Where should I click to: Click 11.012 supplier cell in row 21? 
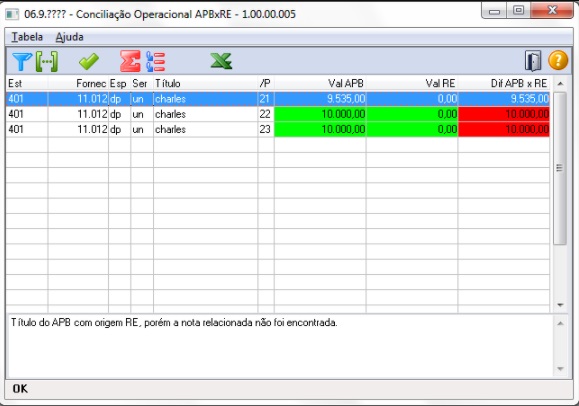(x=78, y=99)
